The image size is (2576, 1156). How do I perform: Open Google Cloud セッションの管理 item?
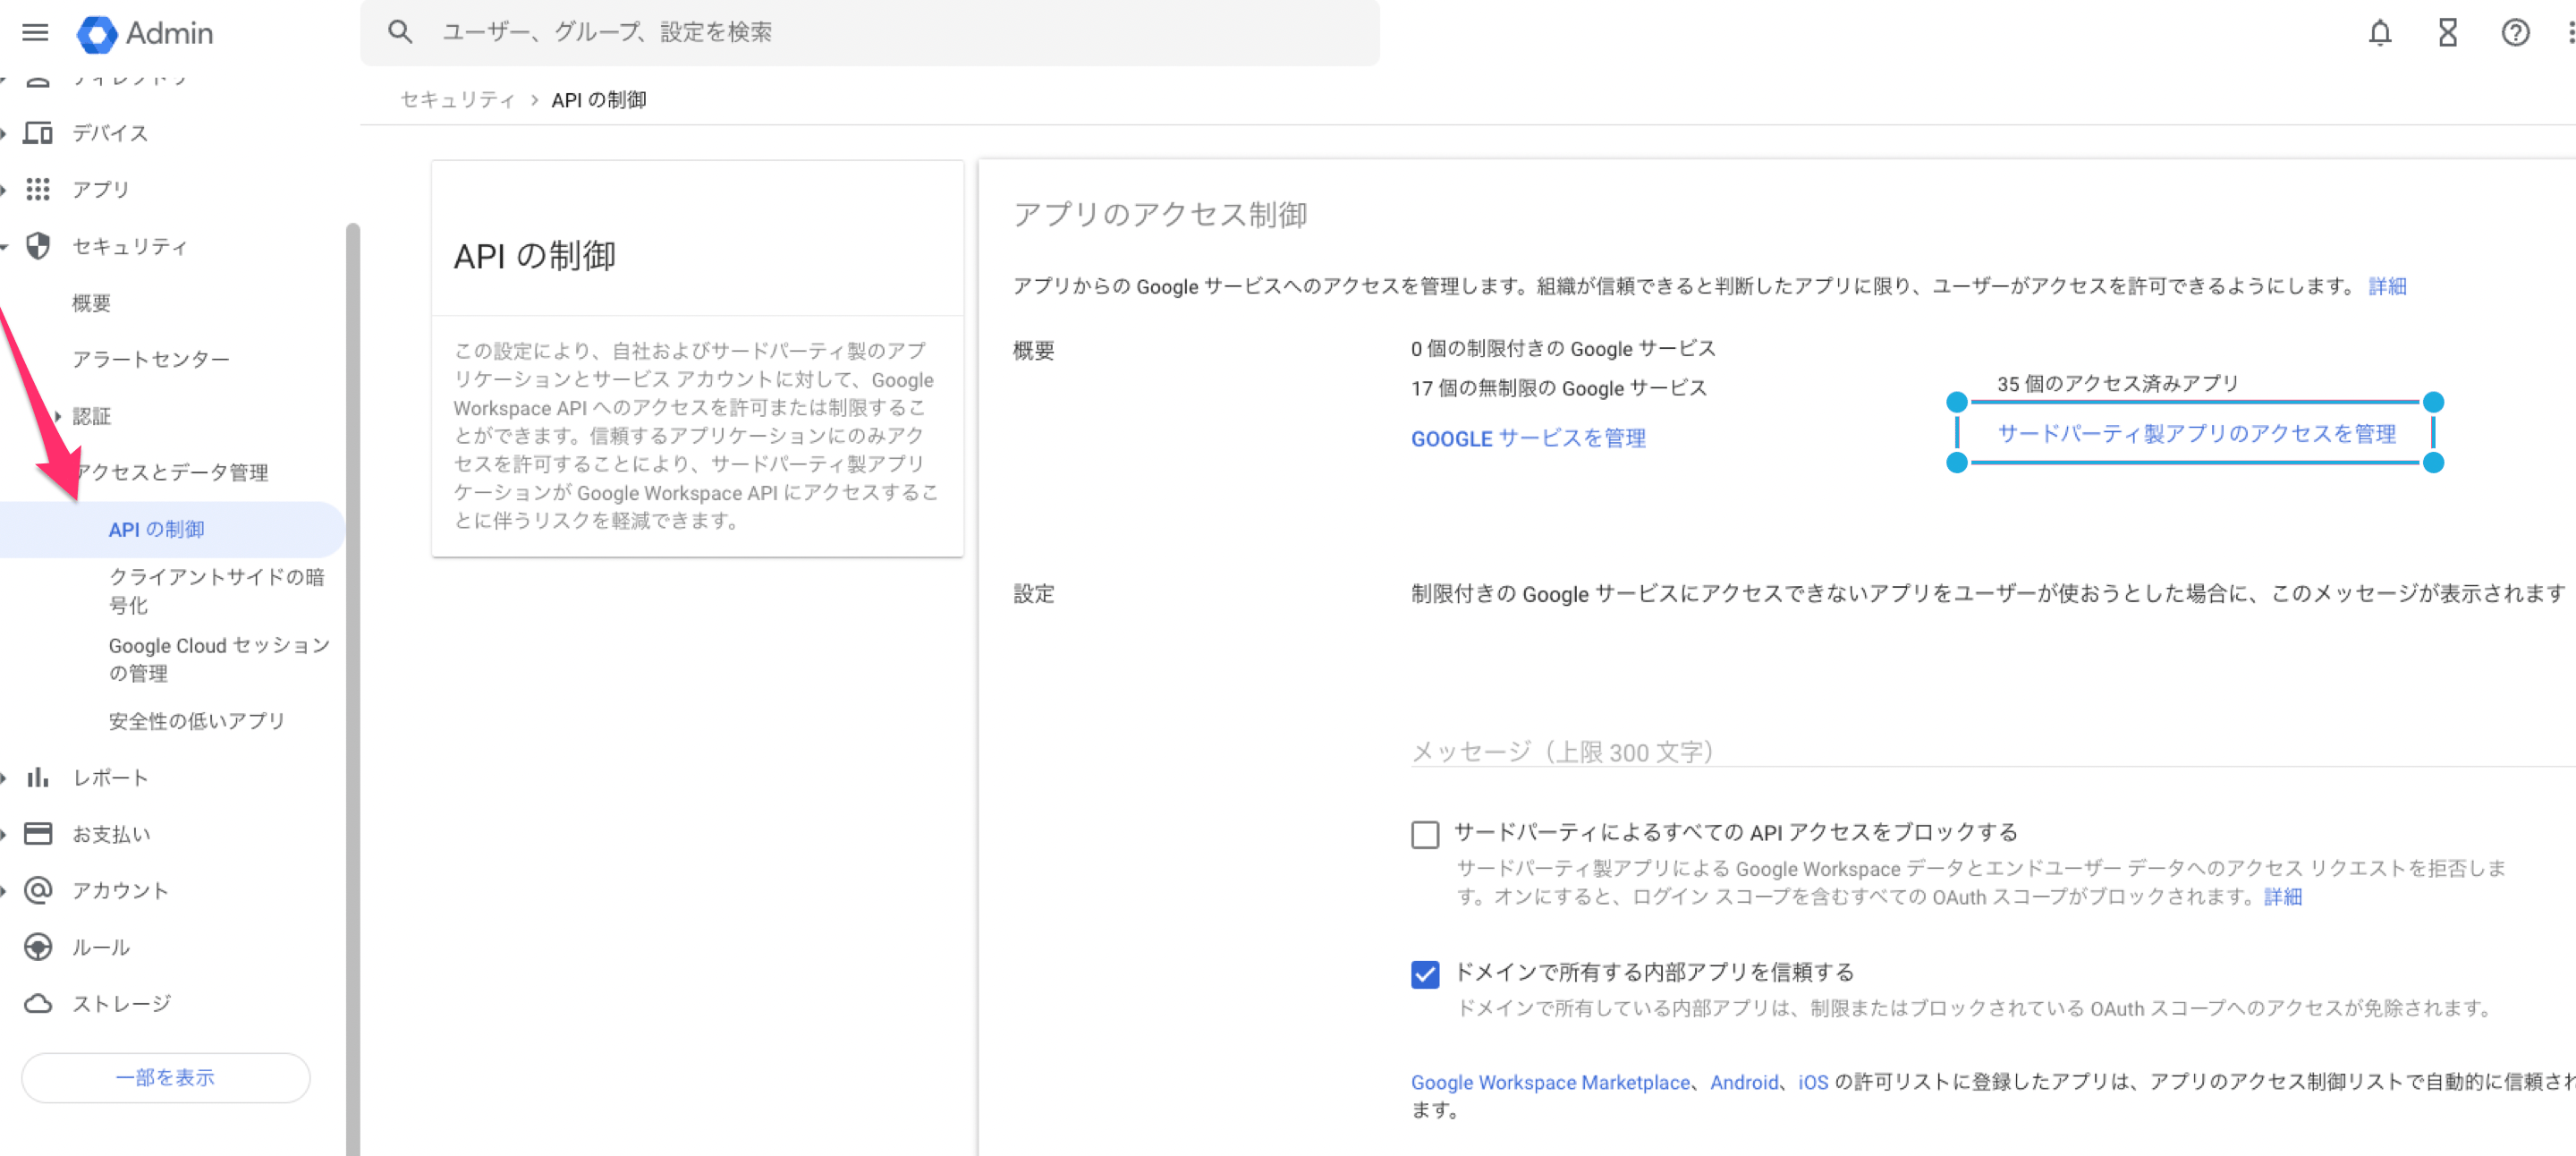pyautogui.click(x=219, y=659)
